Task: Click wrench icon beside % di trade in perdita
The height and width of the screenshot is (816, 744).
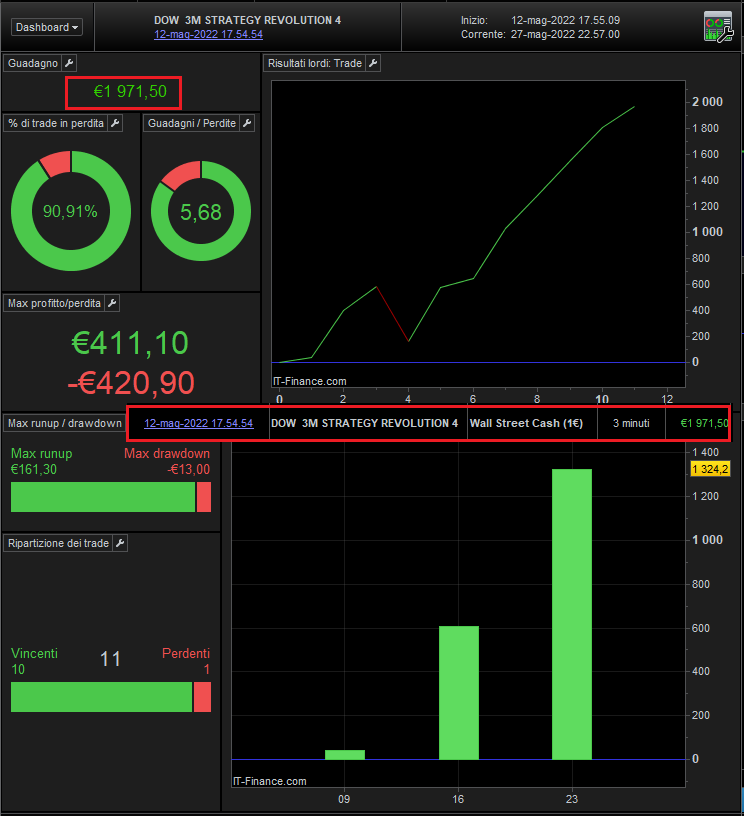Action: click(x=115, y=123)
